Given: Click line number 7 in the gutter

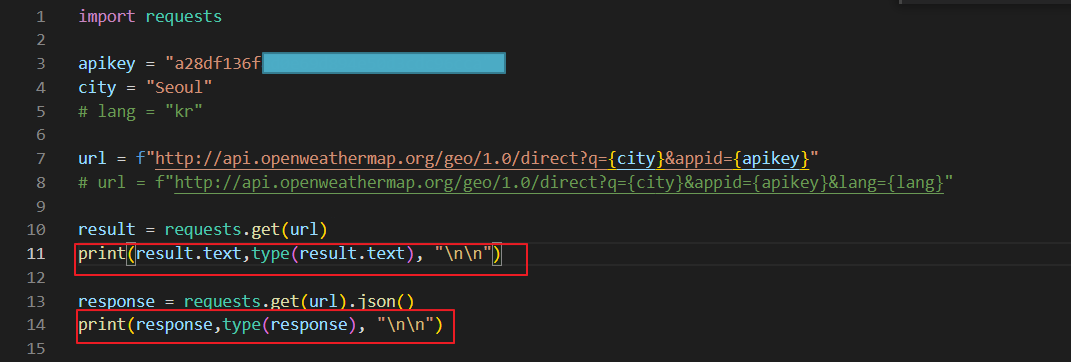Looking at the screenshot, I should tap(41, 159).
